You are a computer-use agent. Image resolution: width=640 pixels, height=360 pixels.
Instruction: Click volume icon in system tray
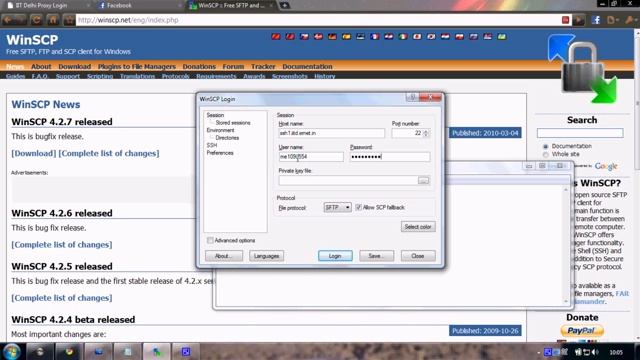click(595, 352)
